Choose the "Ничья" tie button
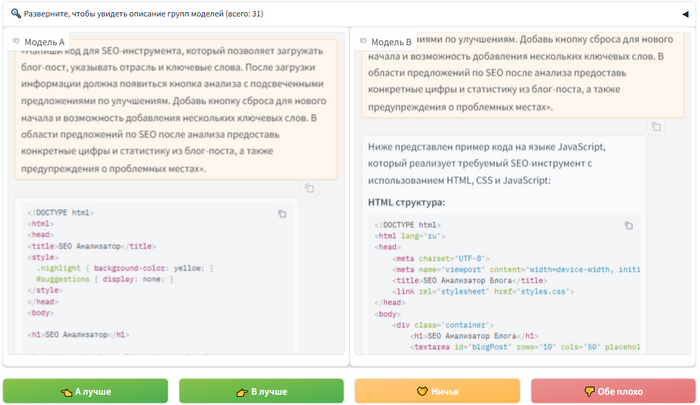Screen dimensions: 700x405 pos(437,391)
